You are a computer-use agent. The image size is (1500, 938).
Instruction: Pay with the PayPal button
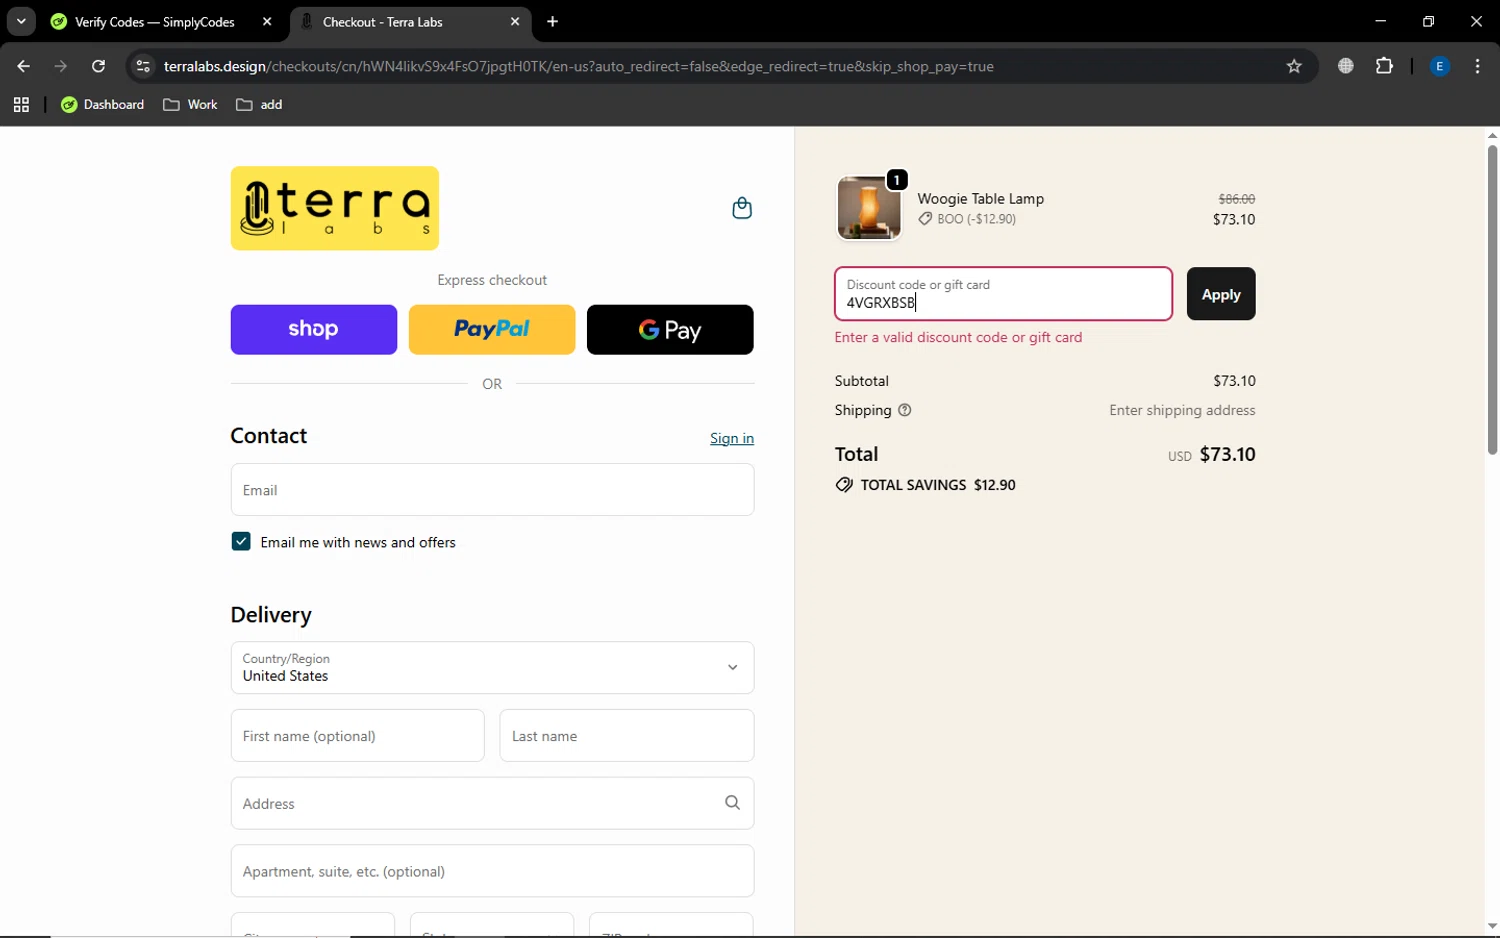pyautogui.click(x=492, y=329)
